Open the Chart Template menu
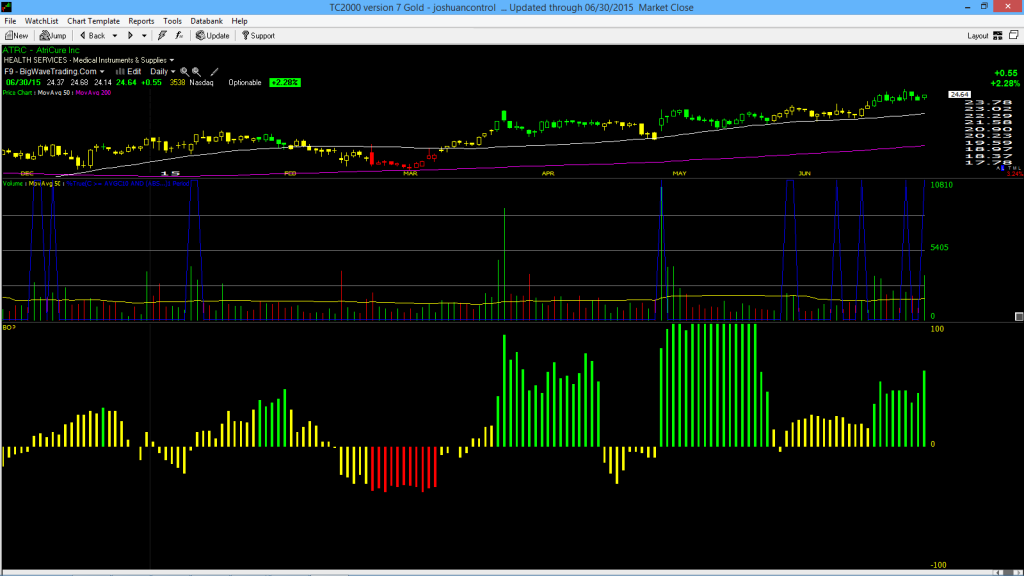The height and width of the screenshot is (576, 1024). [93, 21]
